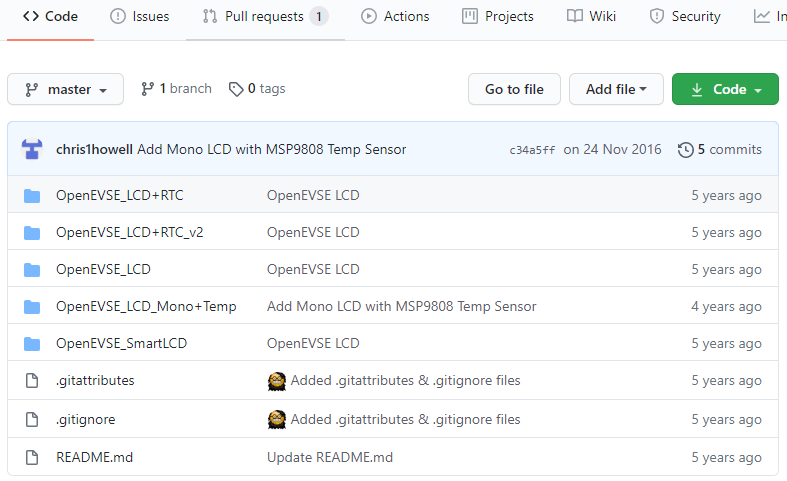Open latest commit message 'Add Mono LCD with MSP9808 Temp Sensor' in header
787x481 pixels.
coord(272,150)
